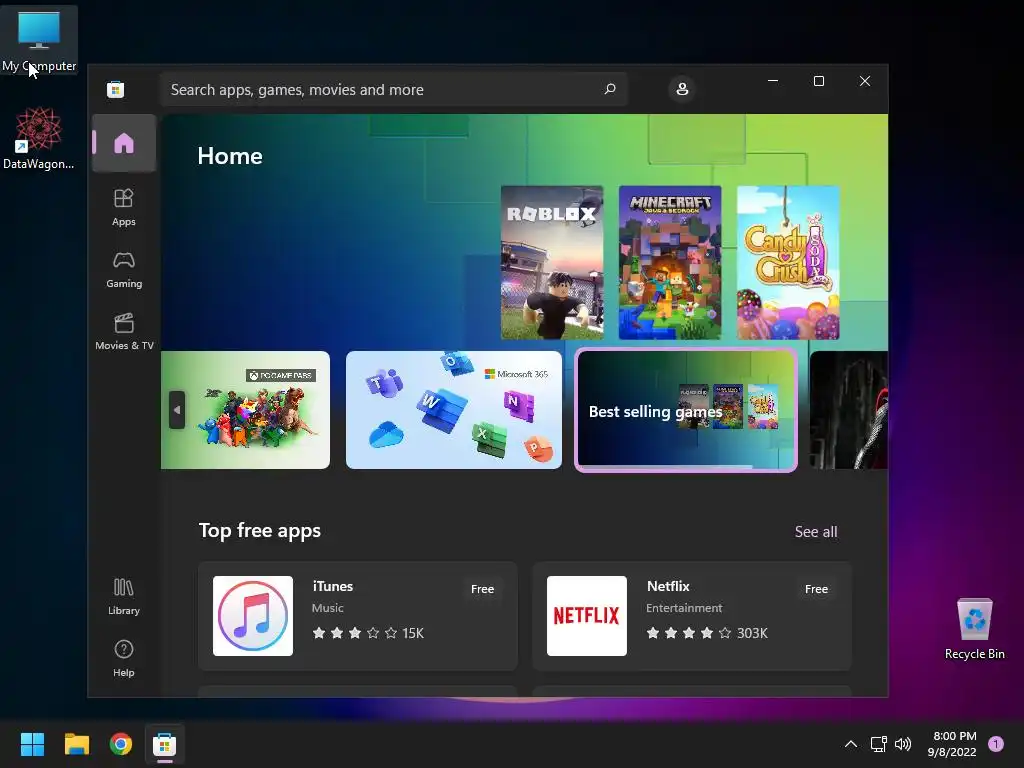The height and width of the screenshot is (768, 1024).
Task: Open the Best selling games card
Action: pyautogui.click(x=686, y=410)
